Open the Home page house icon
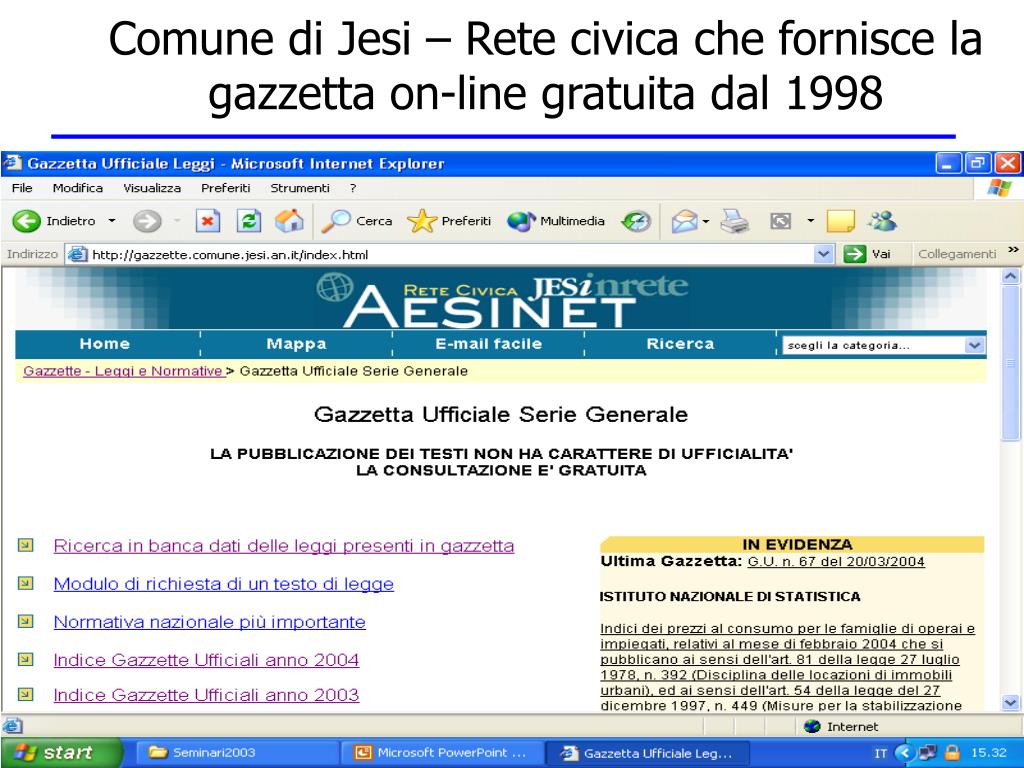Viewport: 1024px width, 768px height. [289, 221]
